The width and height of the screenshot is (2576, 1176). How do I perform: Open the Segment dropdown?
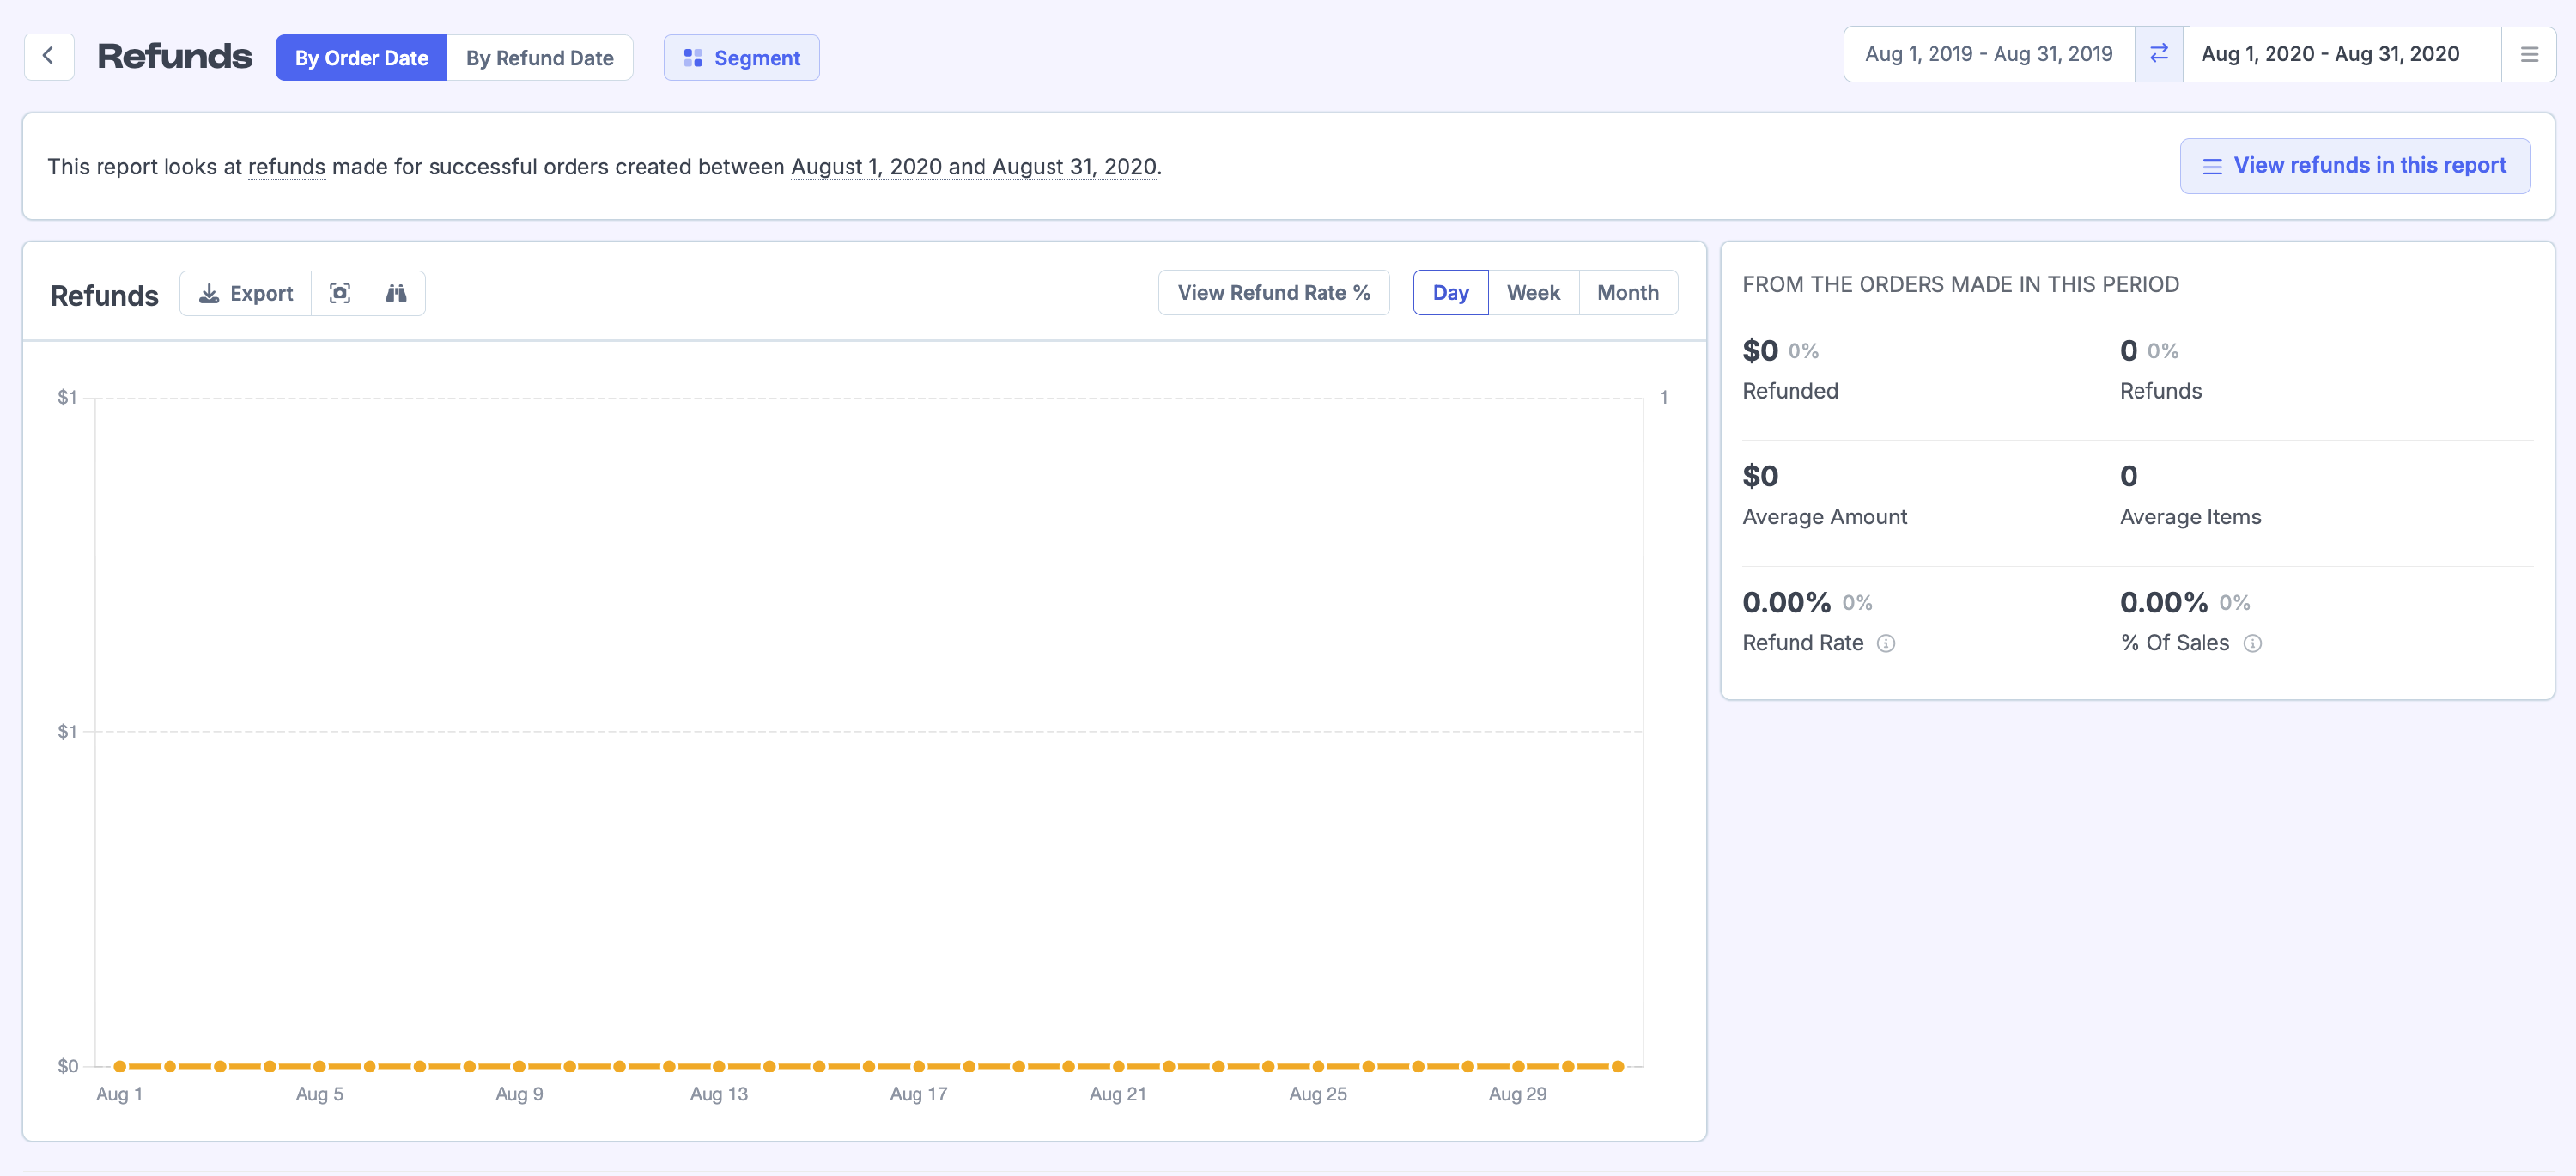pos(741,58)
